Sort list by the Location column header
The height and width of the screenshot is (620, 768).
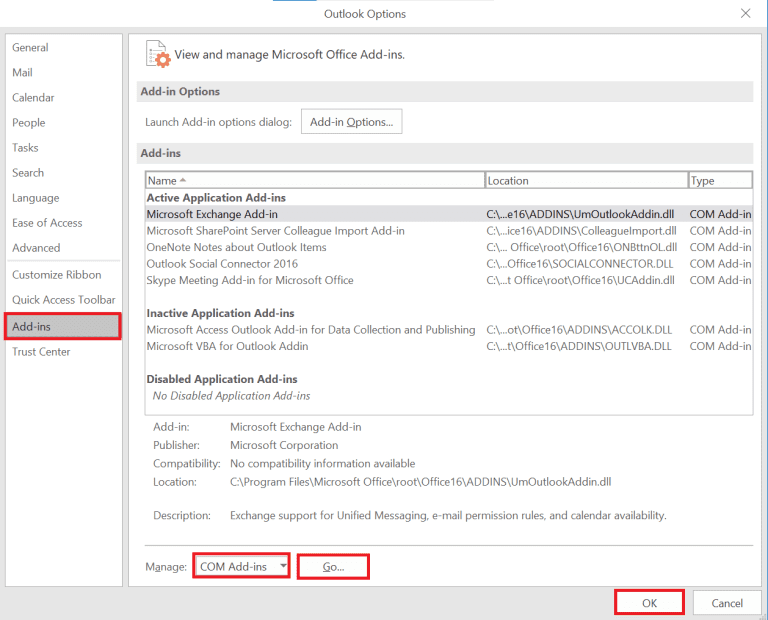click(x=586, y=181)
